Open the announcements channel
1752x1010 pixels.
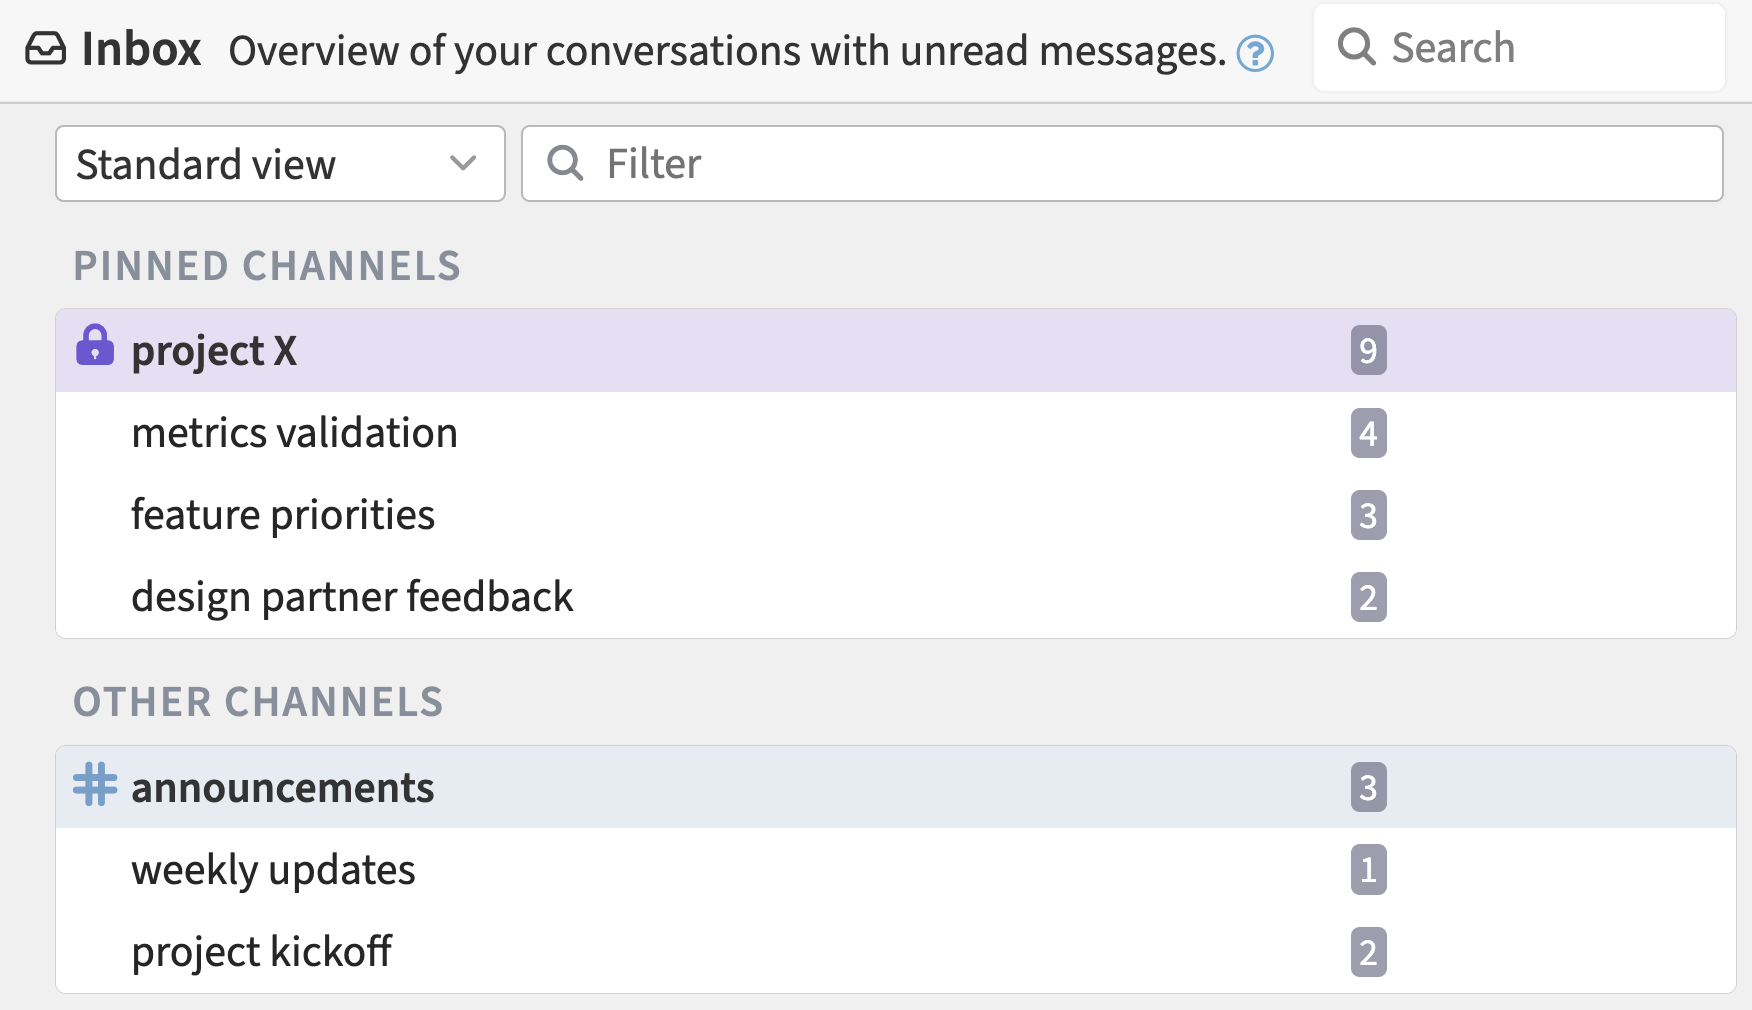[283, 787]
